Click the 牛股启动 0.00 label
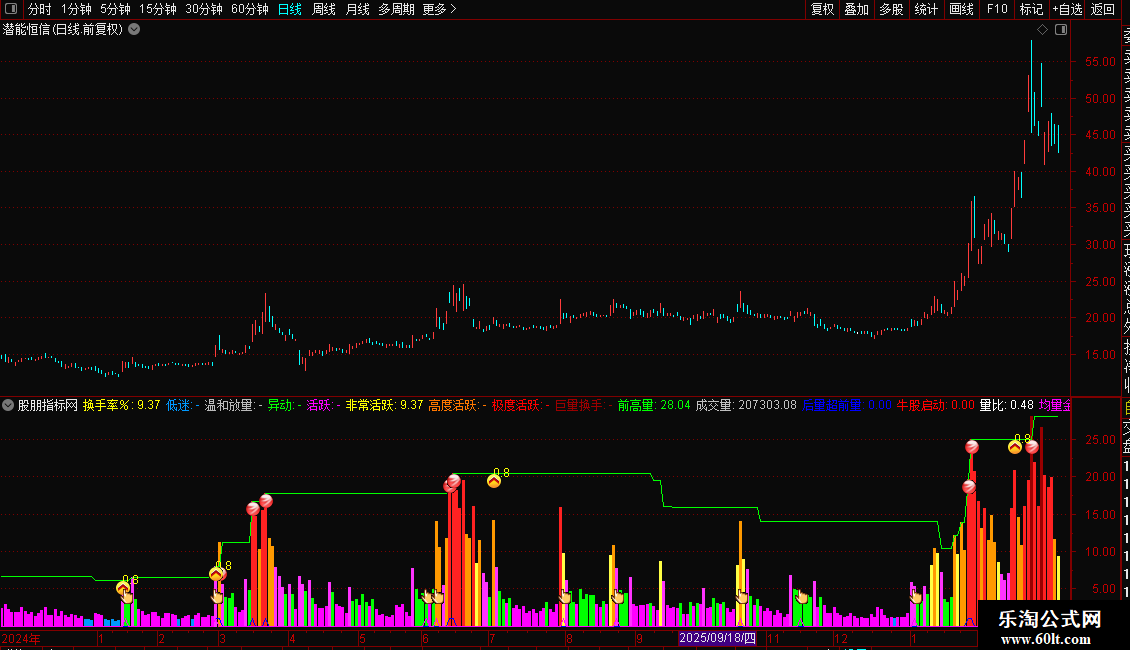 pos(935,405)
